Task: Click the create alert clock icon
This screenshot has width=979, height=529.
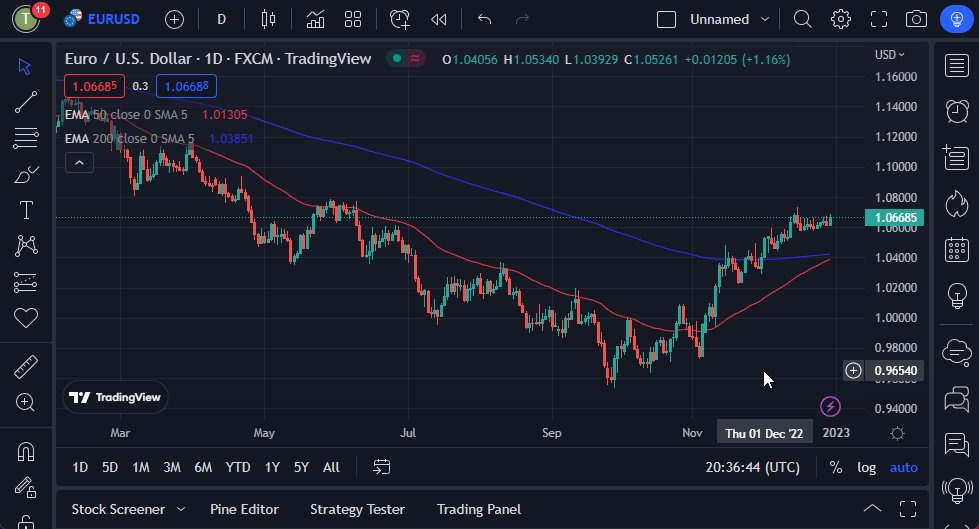Action: tap(400, 19)
